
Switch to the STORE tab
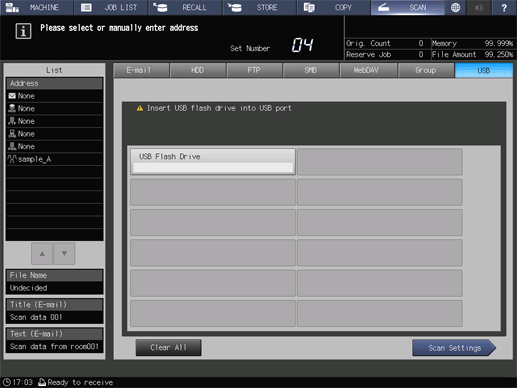[259, 8]
